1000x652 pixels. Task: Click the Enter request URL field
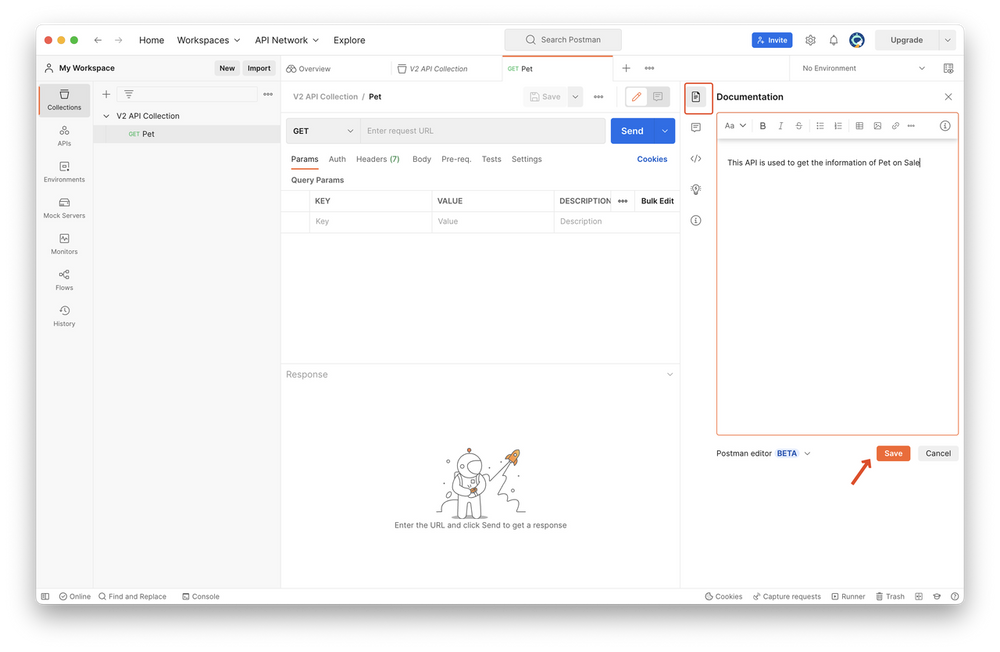[x=483, y=131]
